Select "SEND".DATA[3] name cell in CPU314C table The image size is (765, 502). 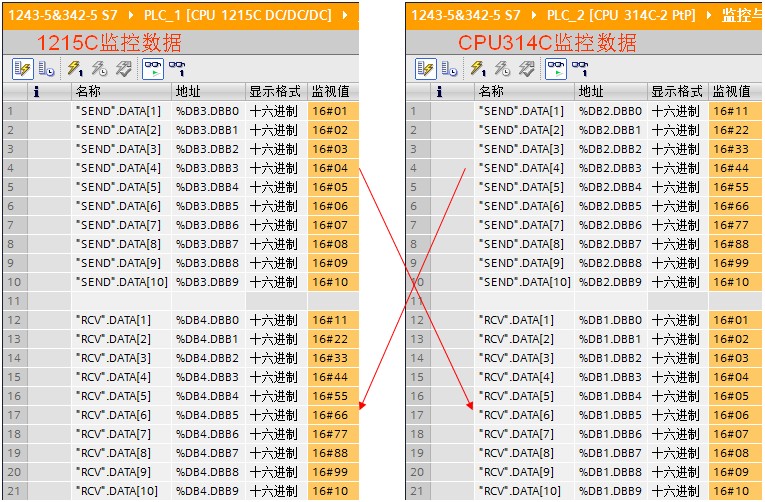tap(524, 149)
